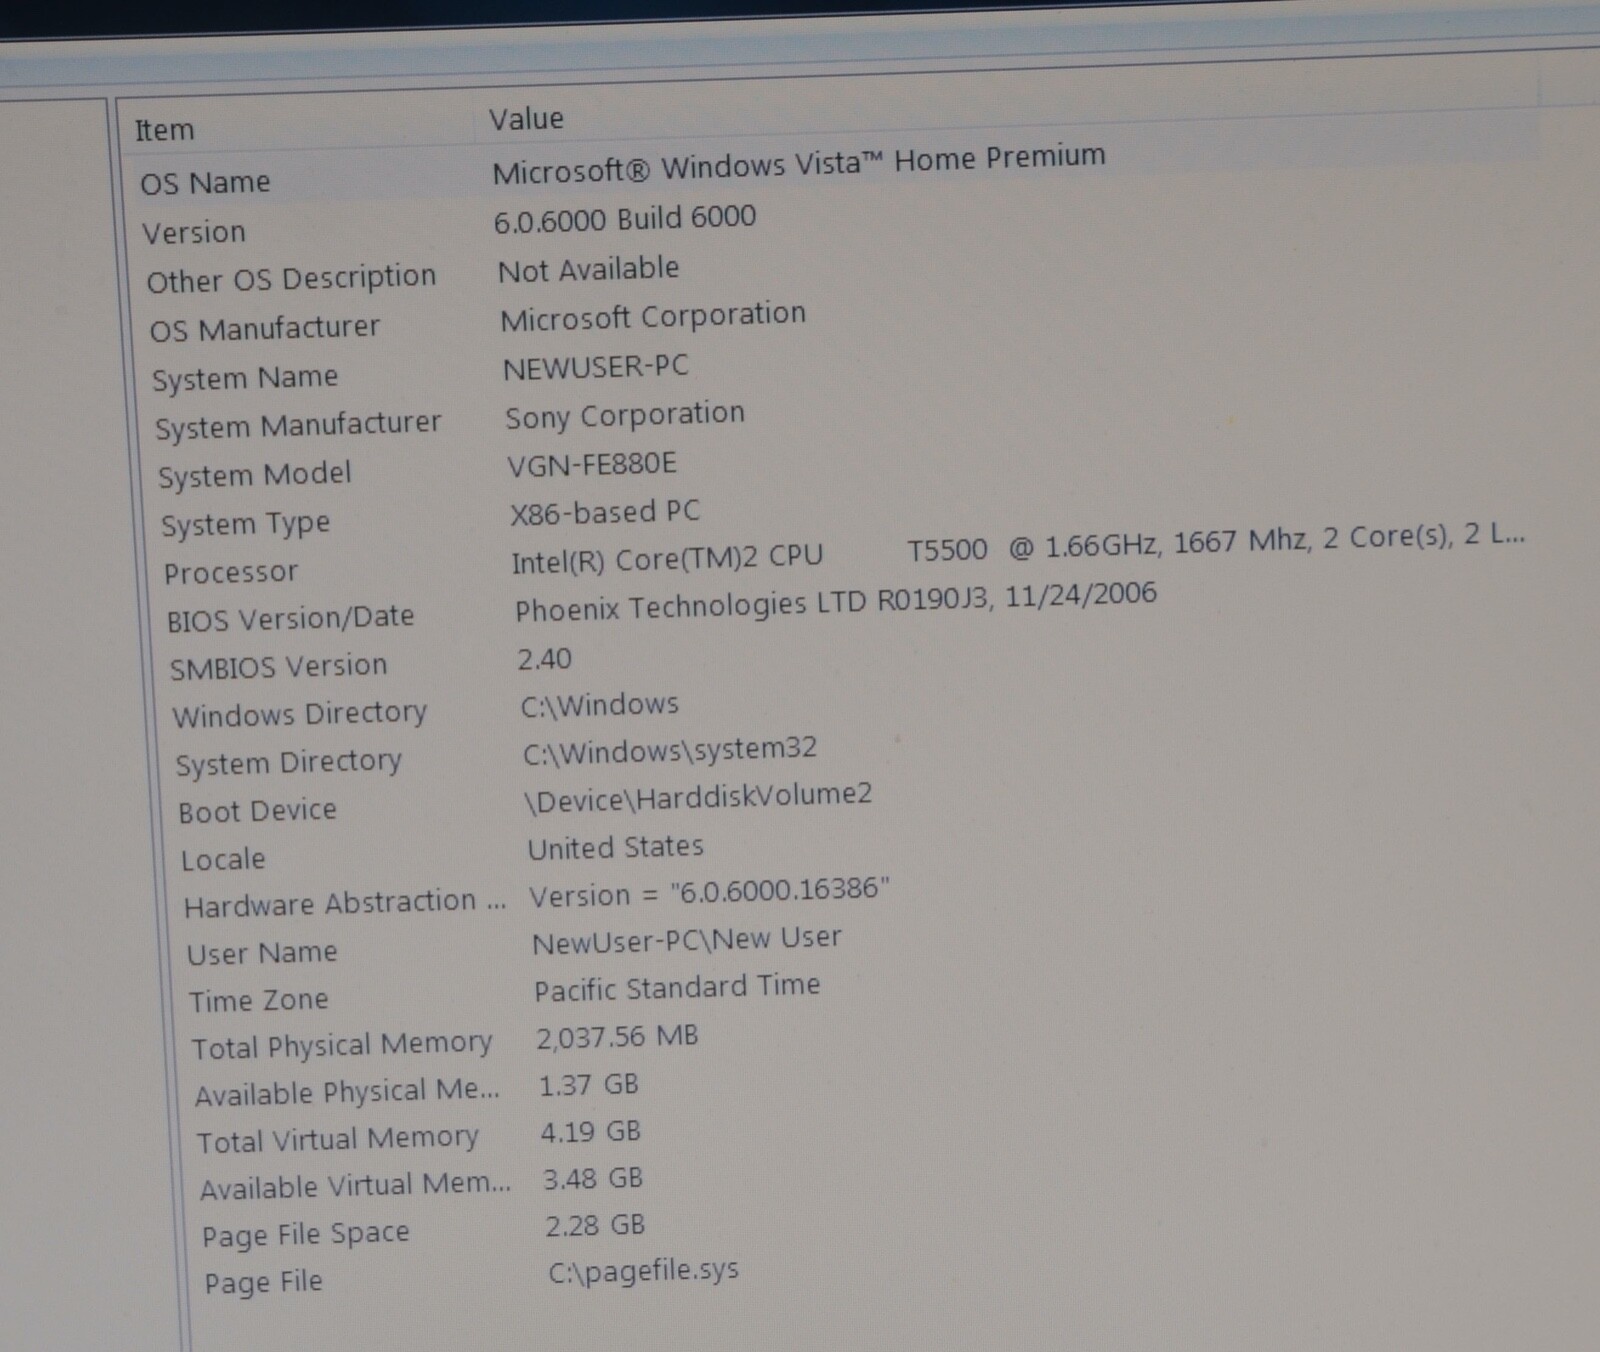Select the OS Name row label
The width and height of the screenshot is (1600, 1352).
tap(205, 183)
